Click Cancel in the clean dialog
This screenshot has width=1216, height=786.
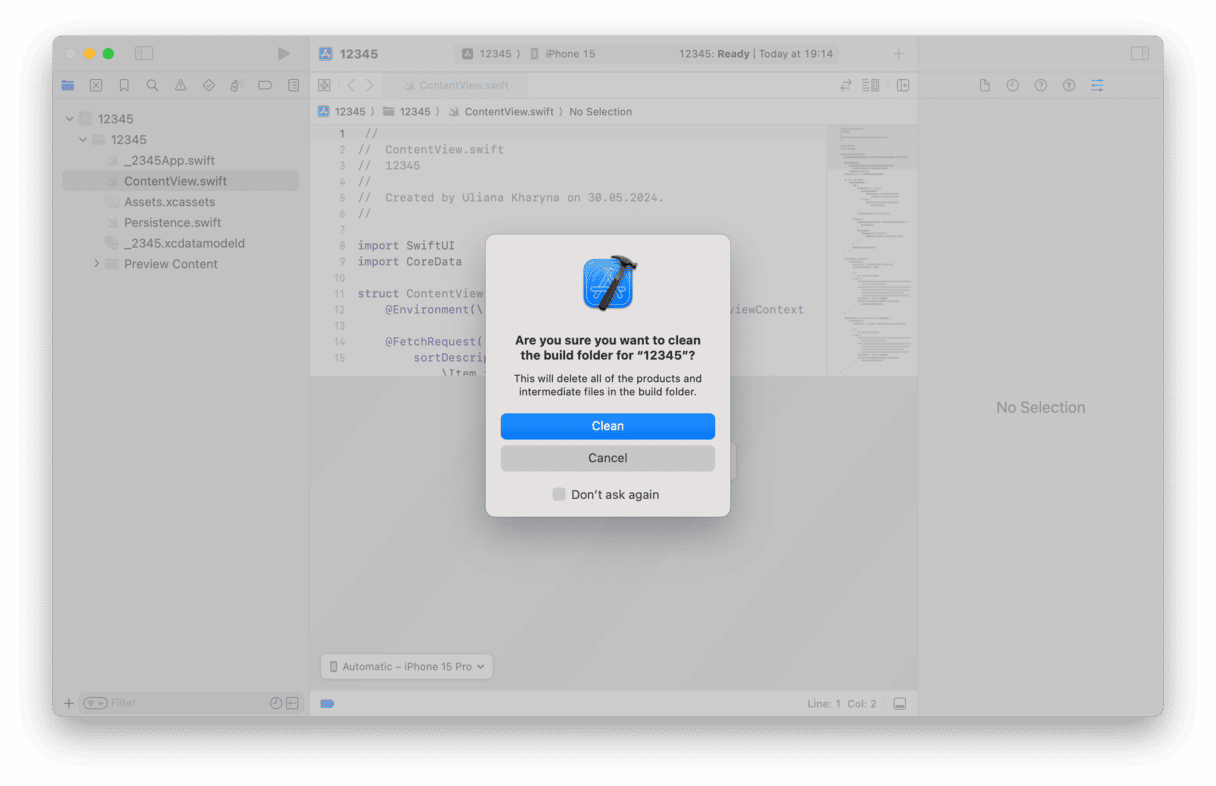[x=607, y=458]
